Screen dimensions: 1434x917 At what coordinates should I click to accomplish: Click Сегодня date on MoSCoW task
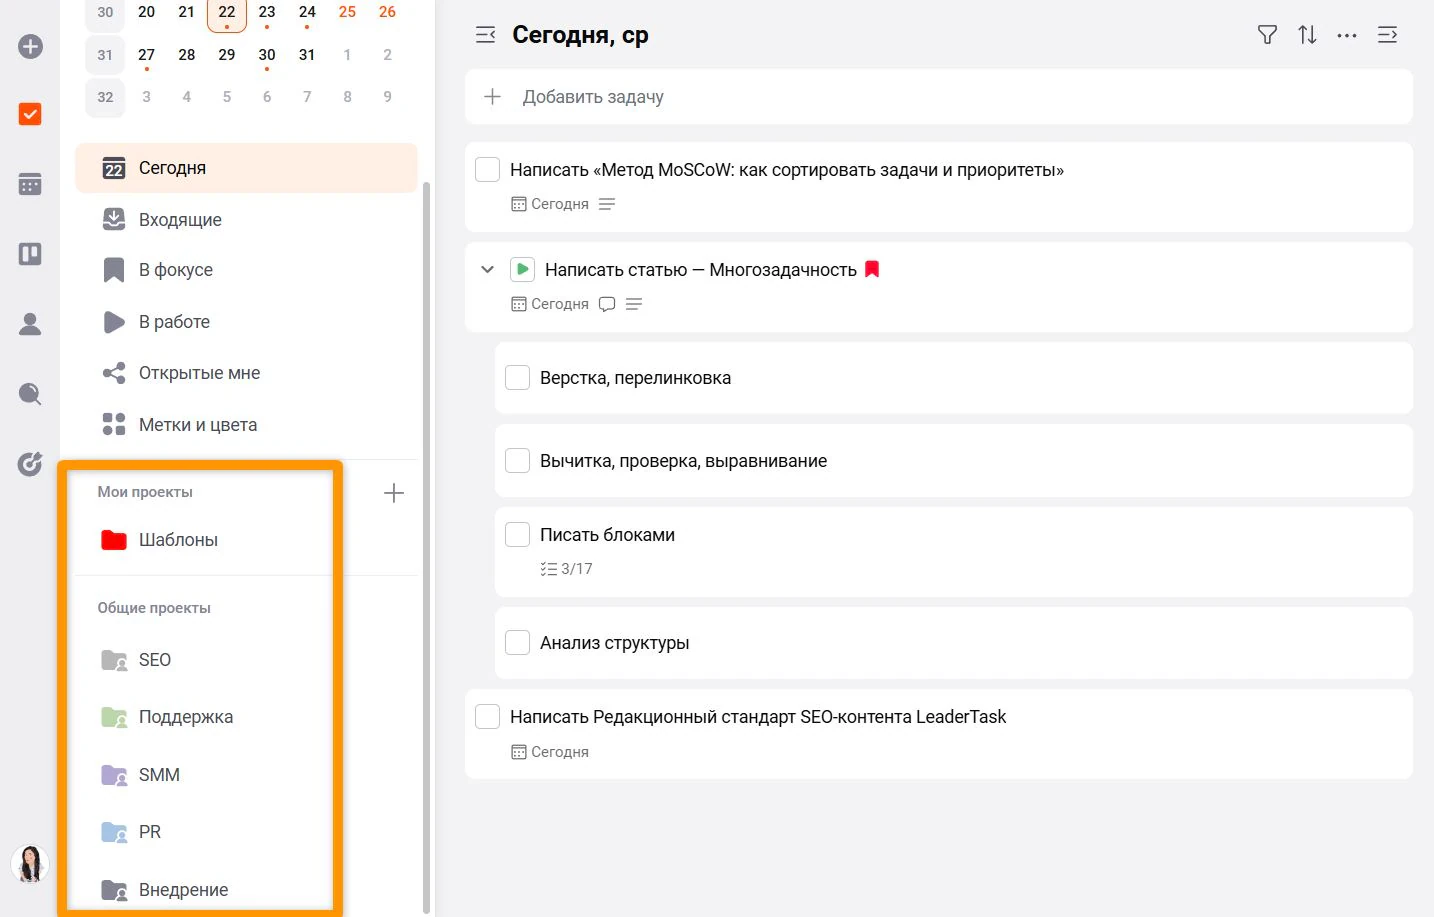(550, 204)
